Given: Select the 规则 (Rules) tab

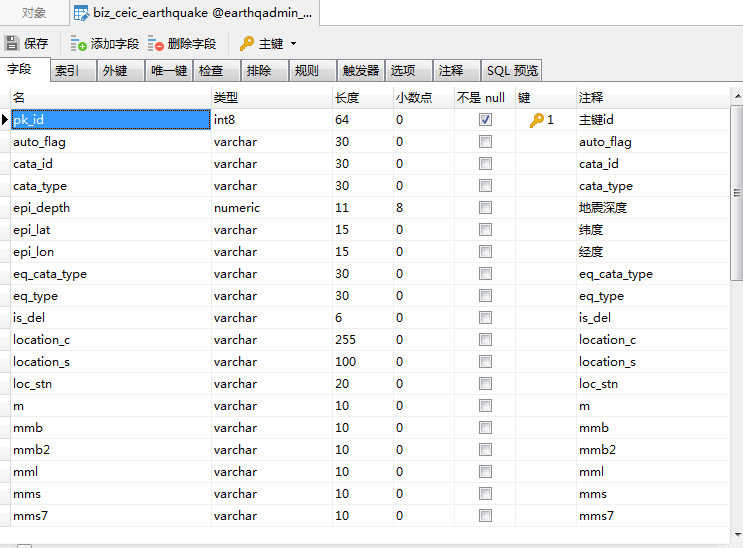Looking at the screenshot, I should pos(313,71).
